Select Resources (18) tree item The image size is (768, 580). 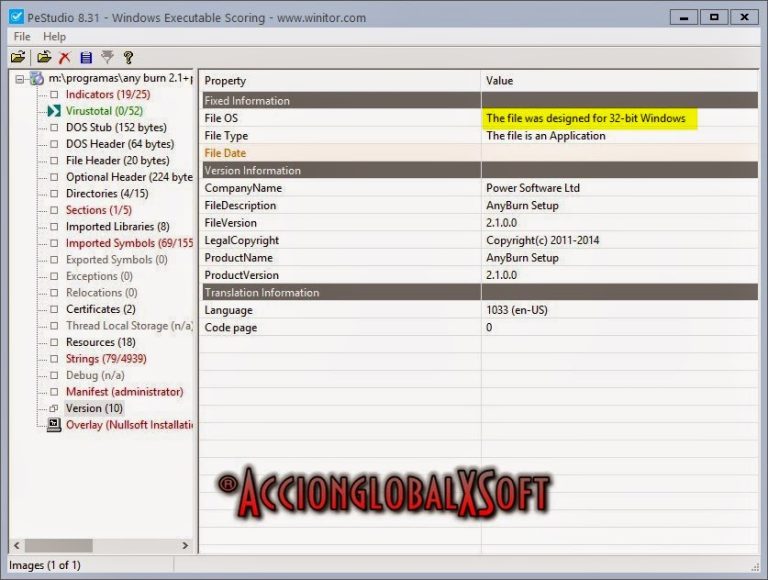point(100,342)
